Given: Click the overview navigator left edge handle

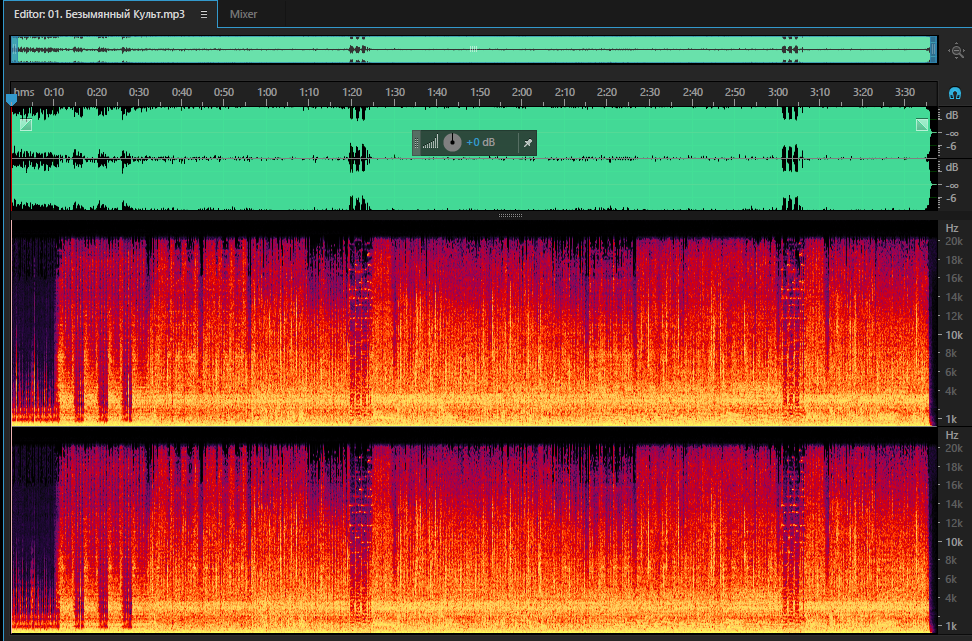Looking at the screenshot, I should [x=14, y=50].
